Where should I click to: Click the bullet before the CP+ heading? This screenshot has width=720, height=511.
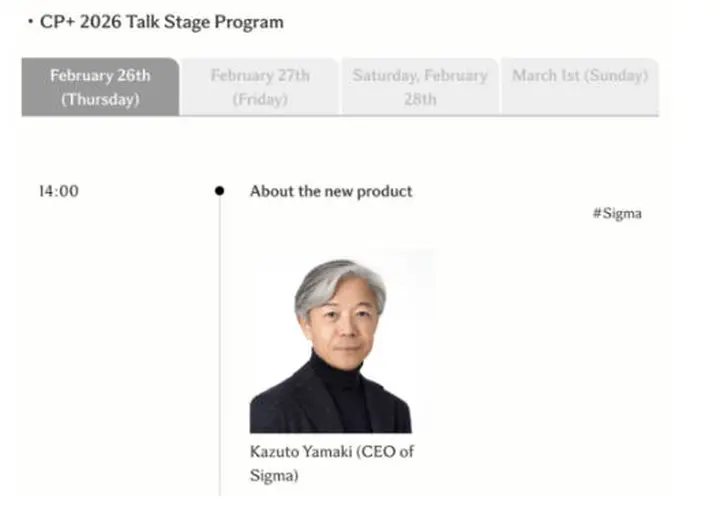pos(30,22)
